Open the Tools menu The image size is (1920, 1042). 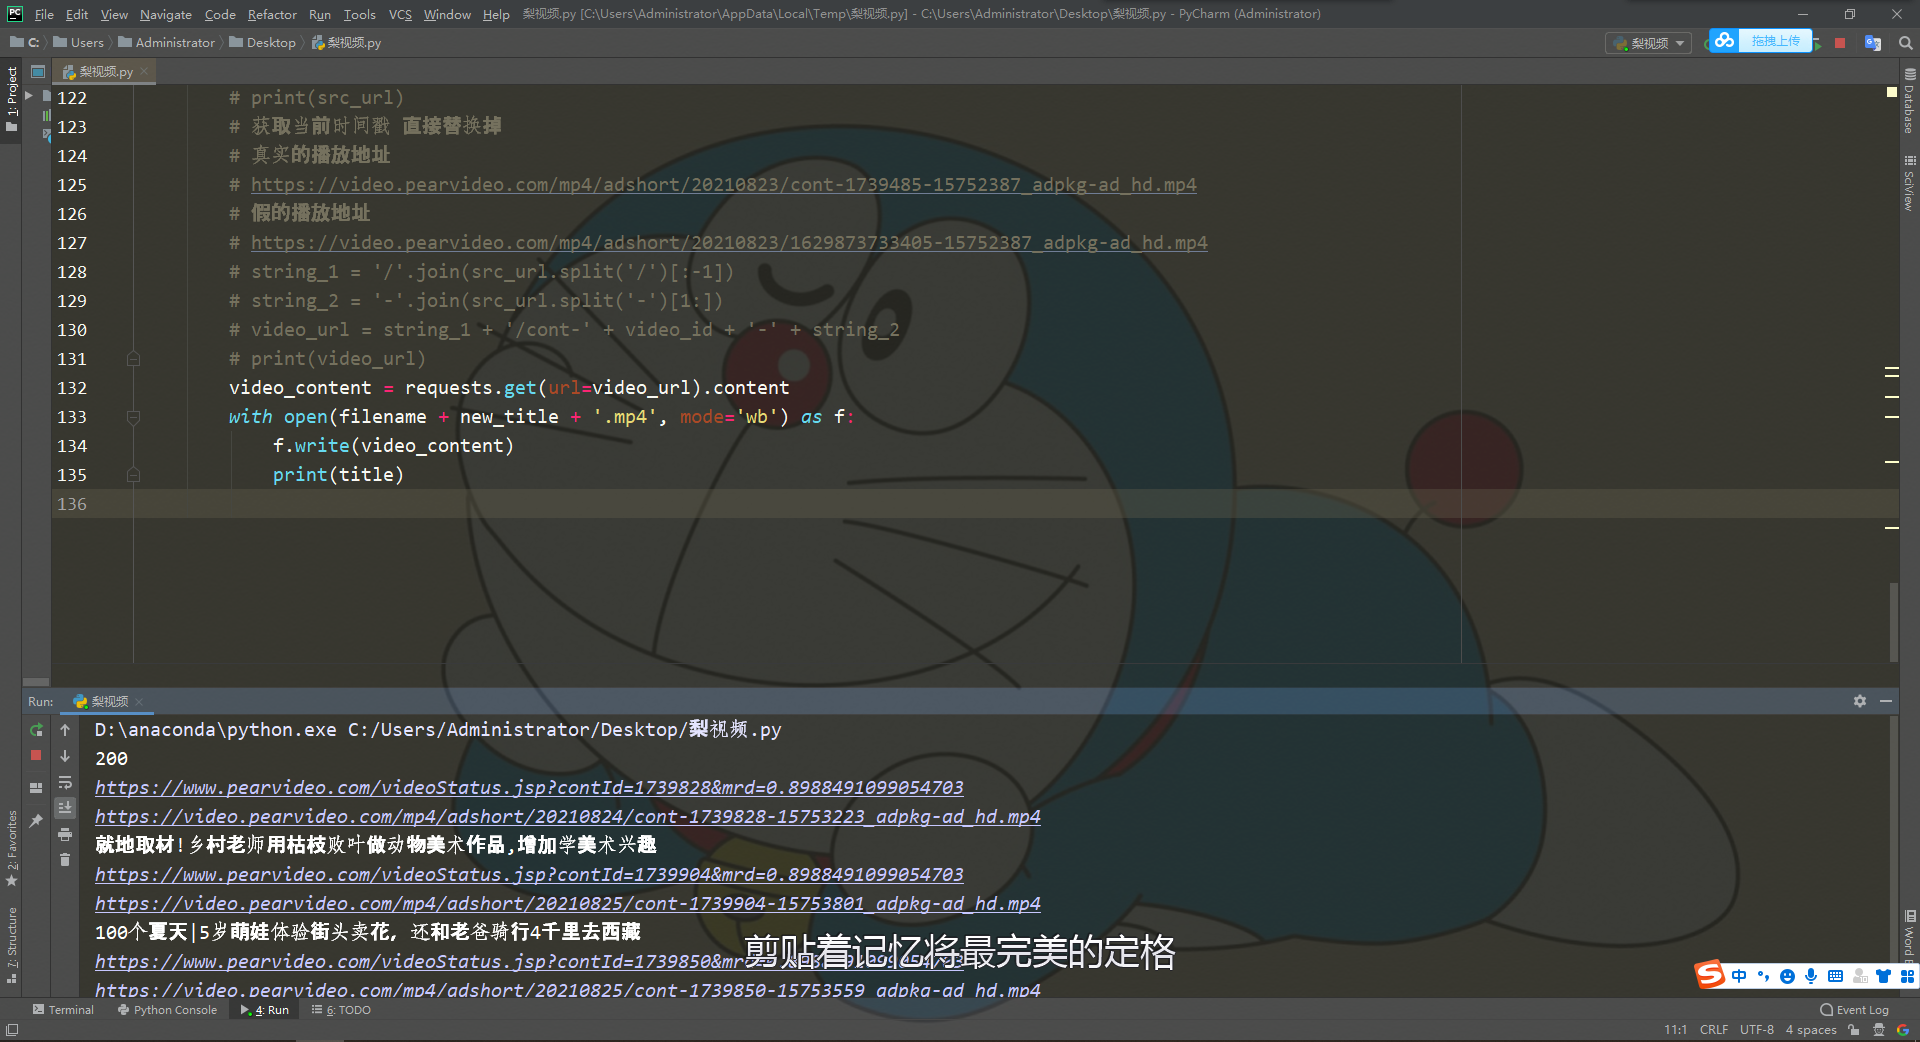(x=359, y=14)
